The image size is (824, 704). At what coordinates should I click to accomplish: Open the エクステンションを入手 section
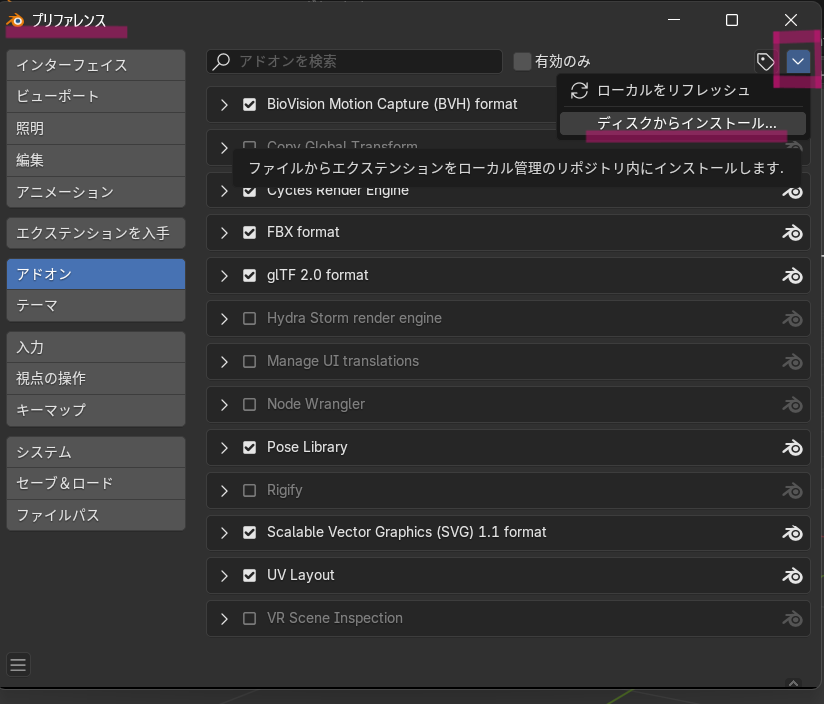coord(95,233)
